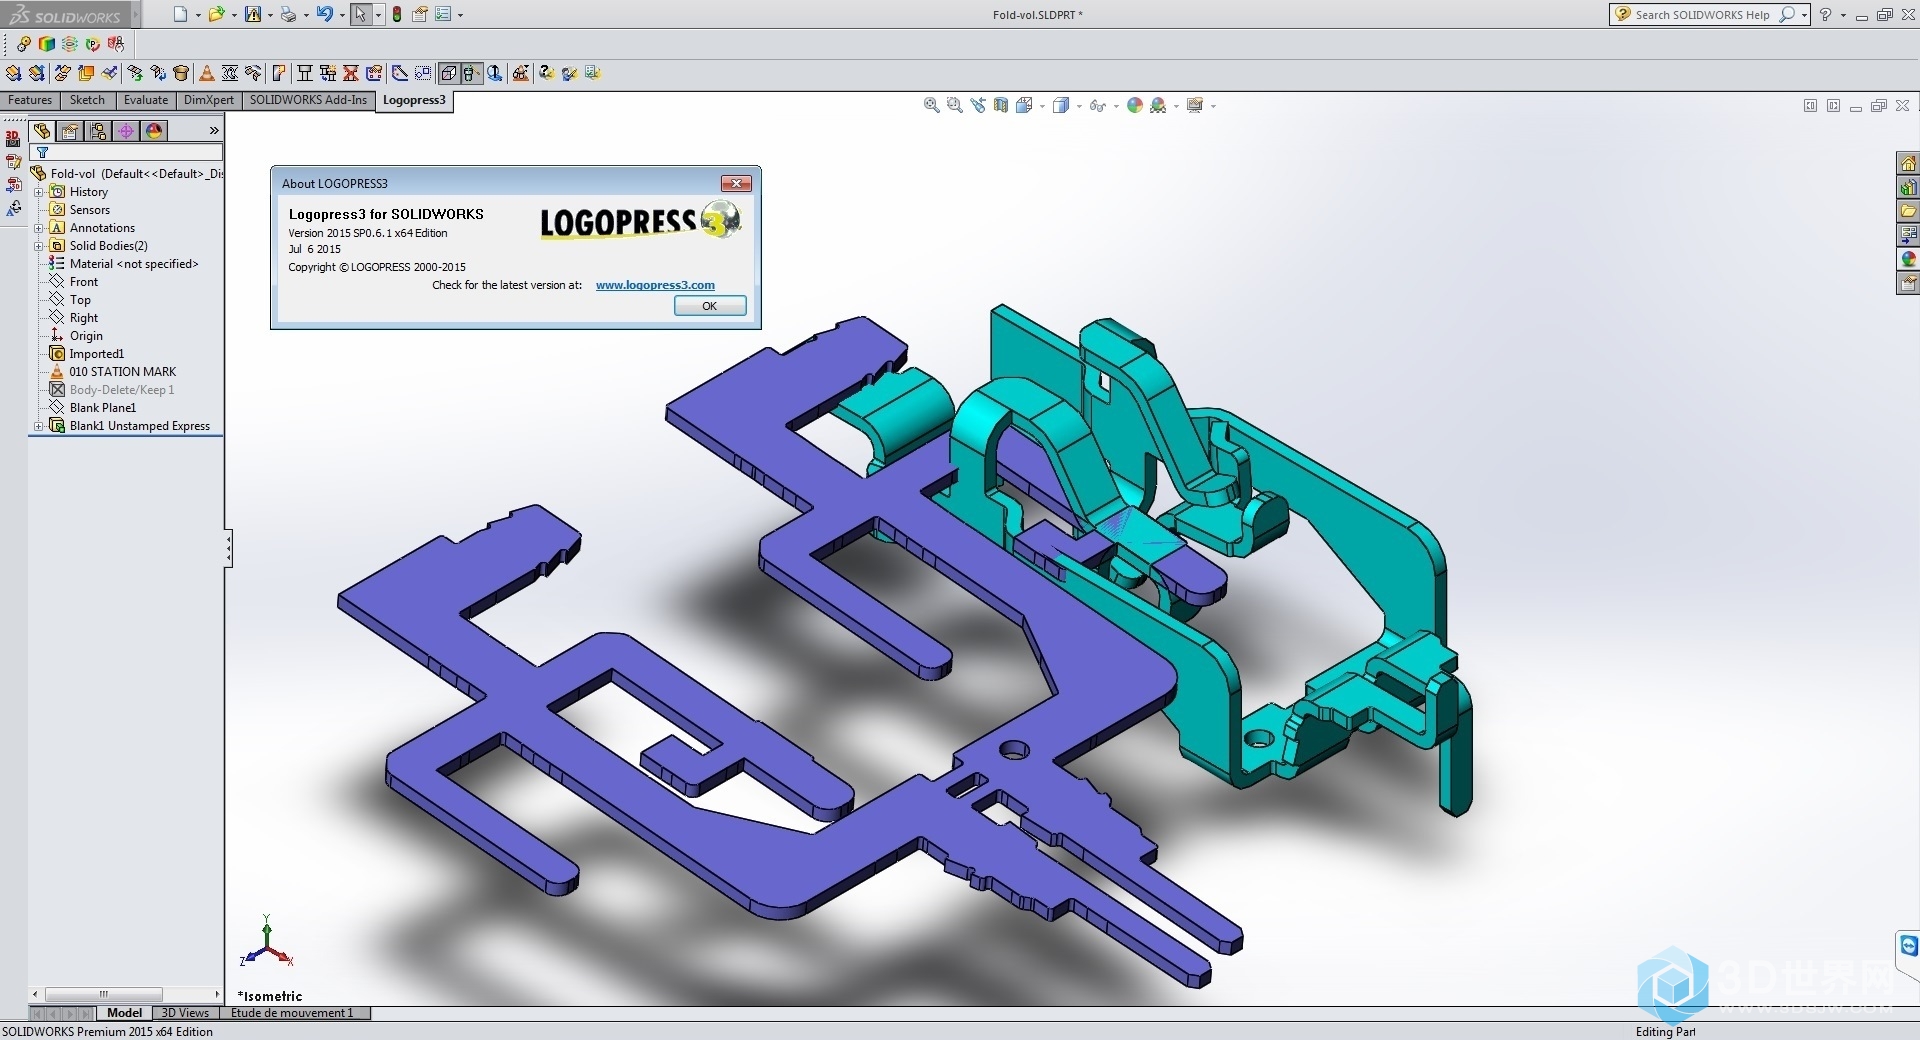Open SOLIDWORKS Resources home icon in task pane

1908,163
